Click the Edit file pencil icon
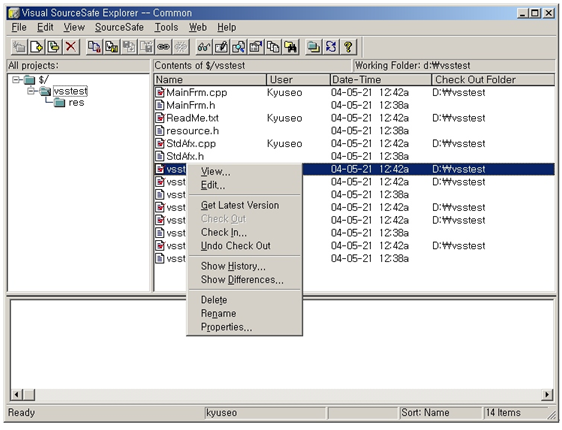This screenshot has height=430, width=562. 221,47
